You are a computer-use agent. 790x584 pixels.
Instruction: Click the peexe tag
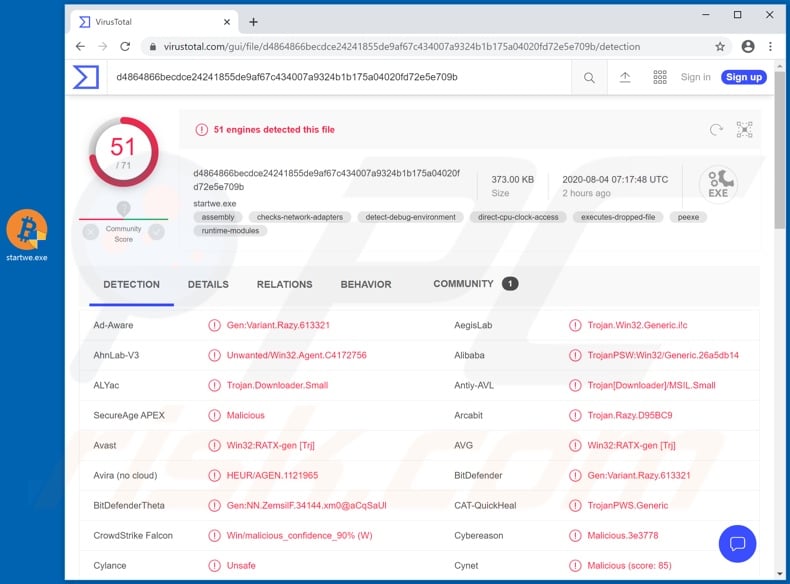688,217
